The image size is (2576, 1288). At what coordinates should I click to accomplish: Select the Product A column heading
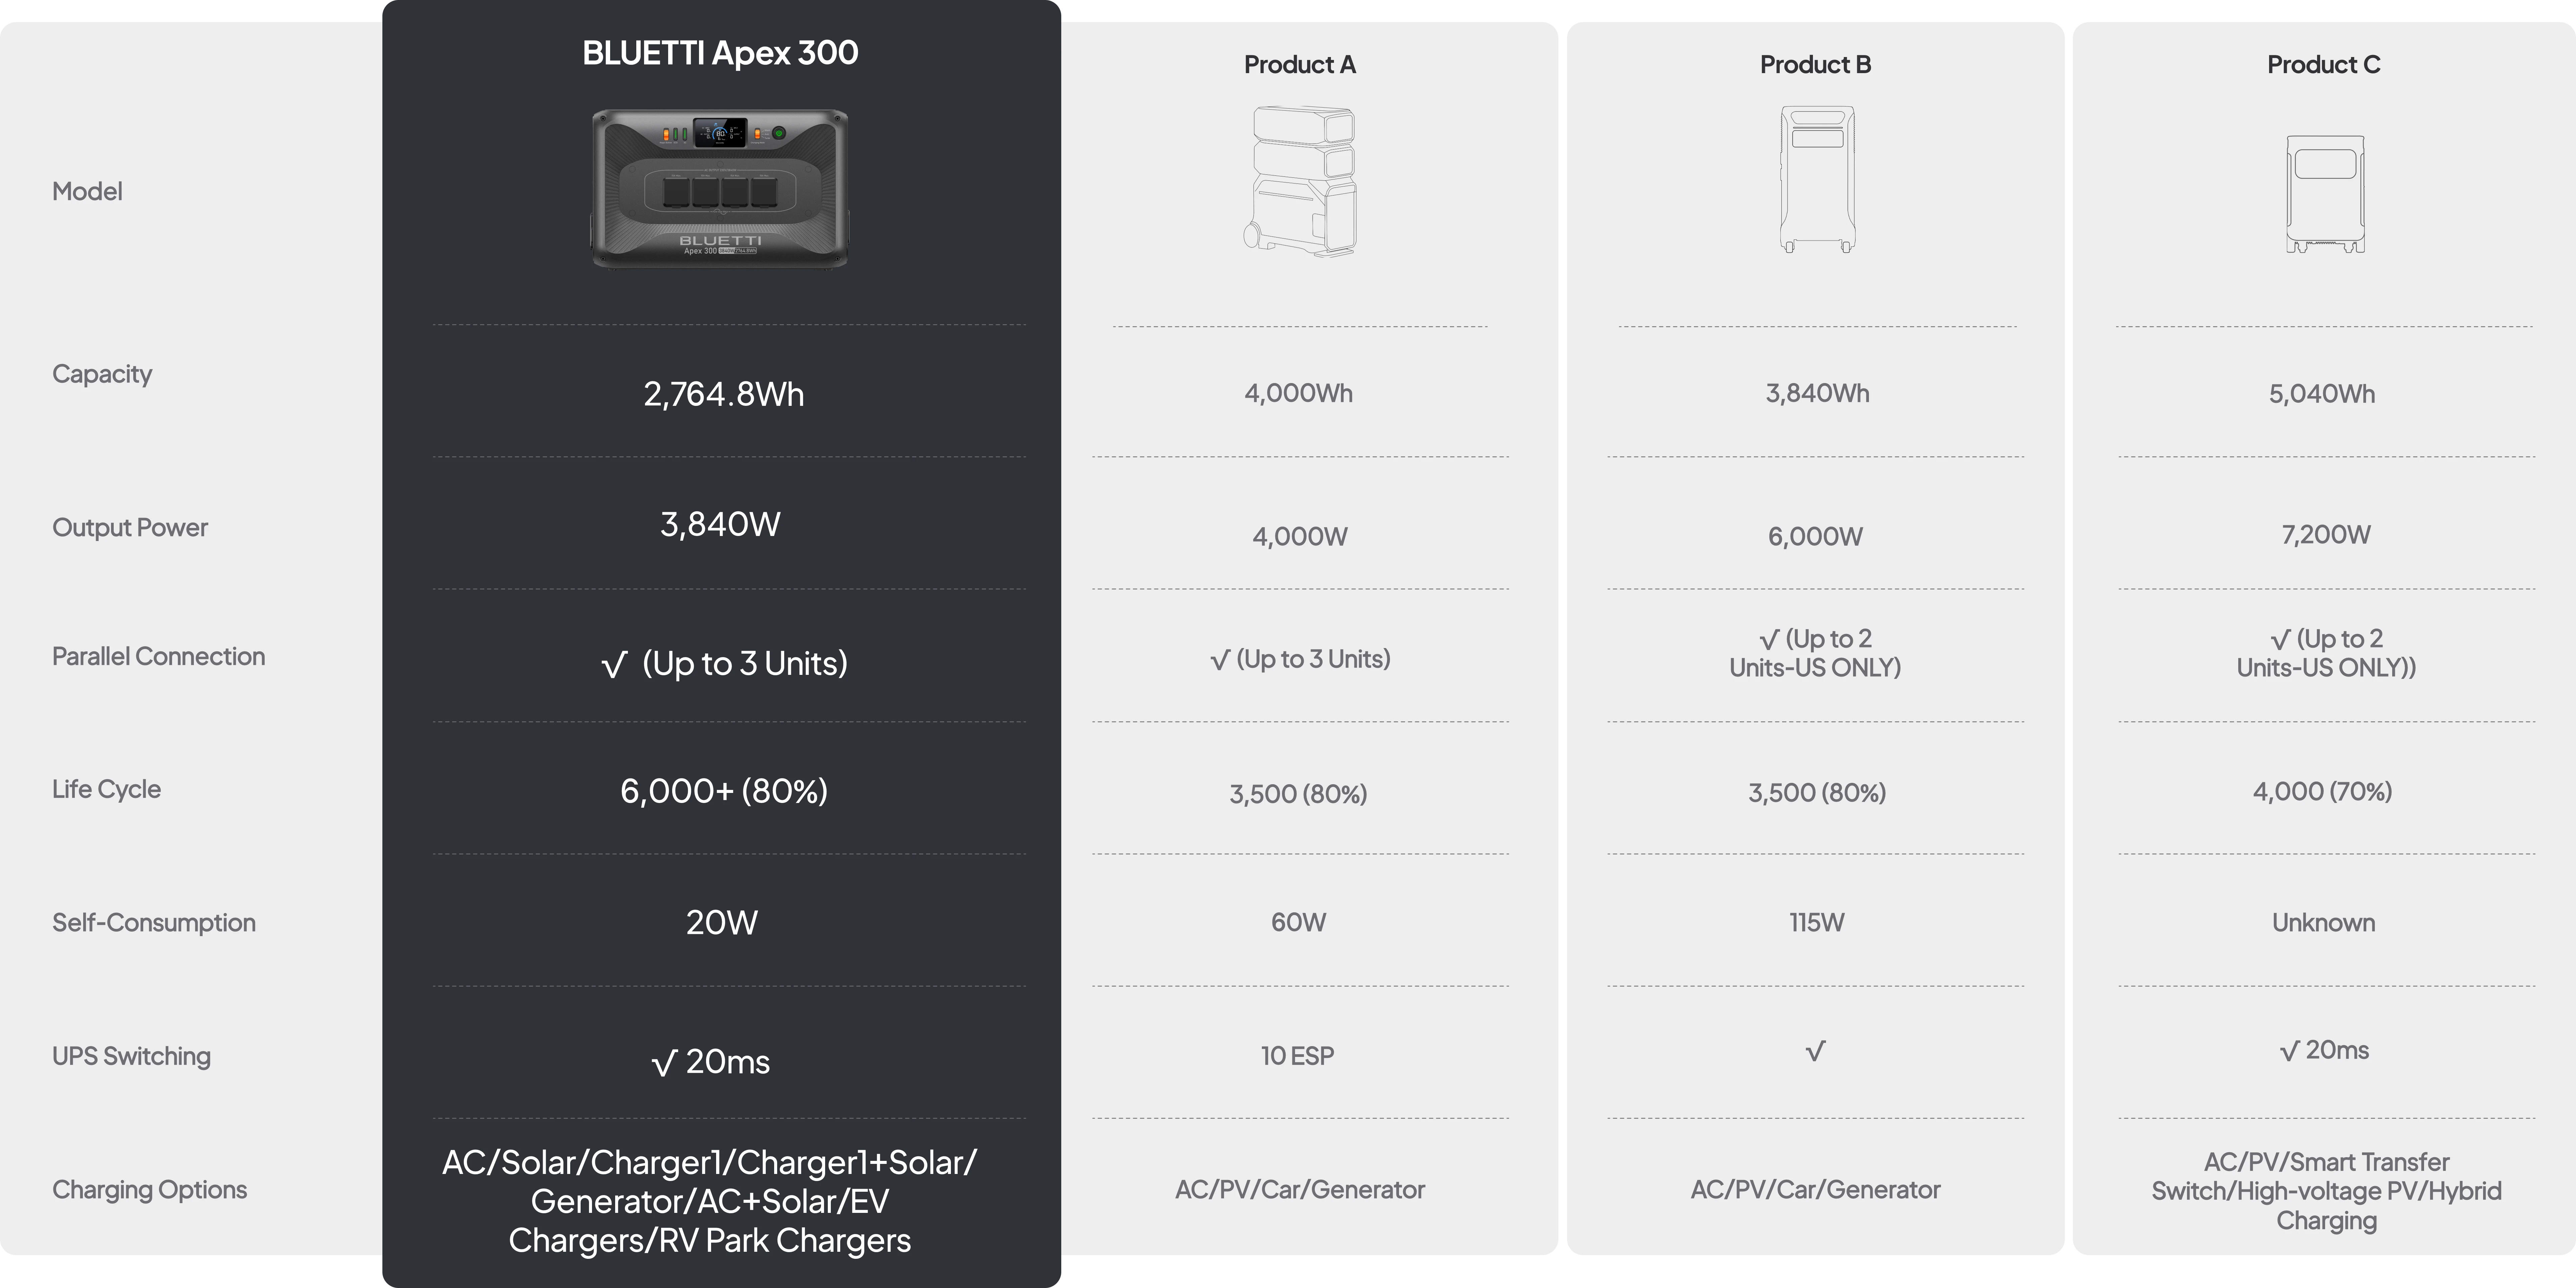1299,65
